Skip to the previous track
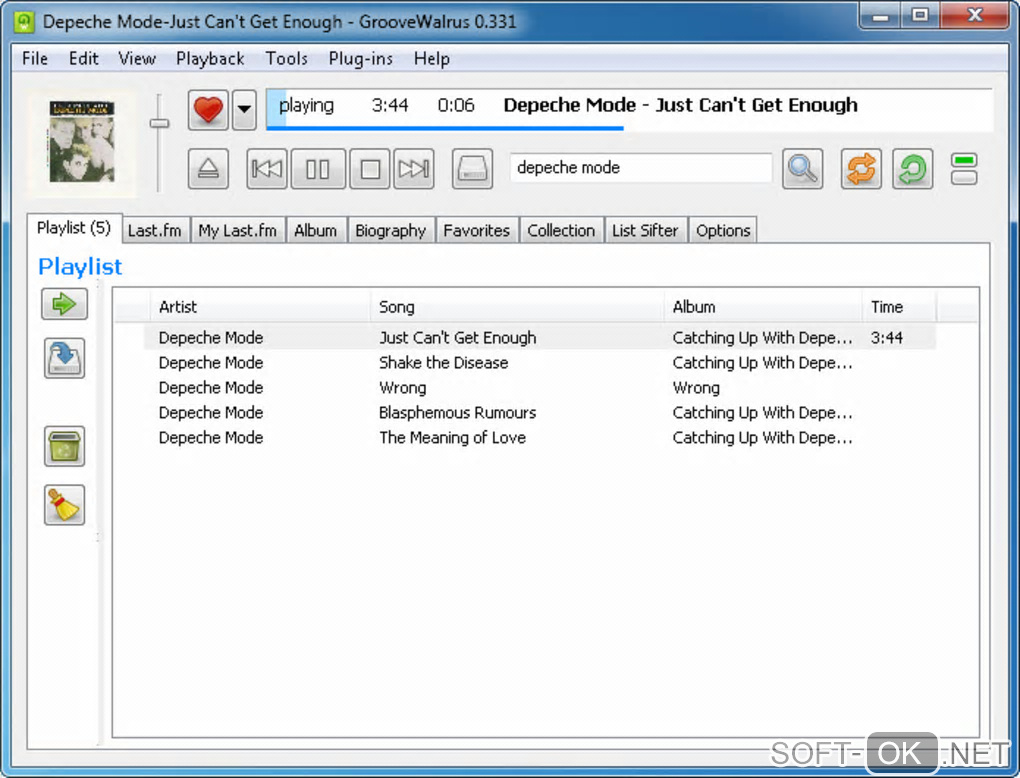This screenshot has height=778, width=1020. click(267, 169)
